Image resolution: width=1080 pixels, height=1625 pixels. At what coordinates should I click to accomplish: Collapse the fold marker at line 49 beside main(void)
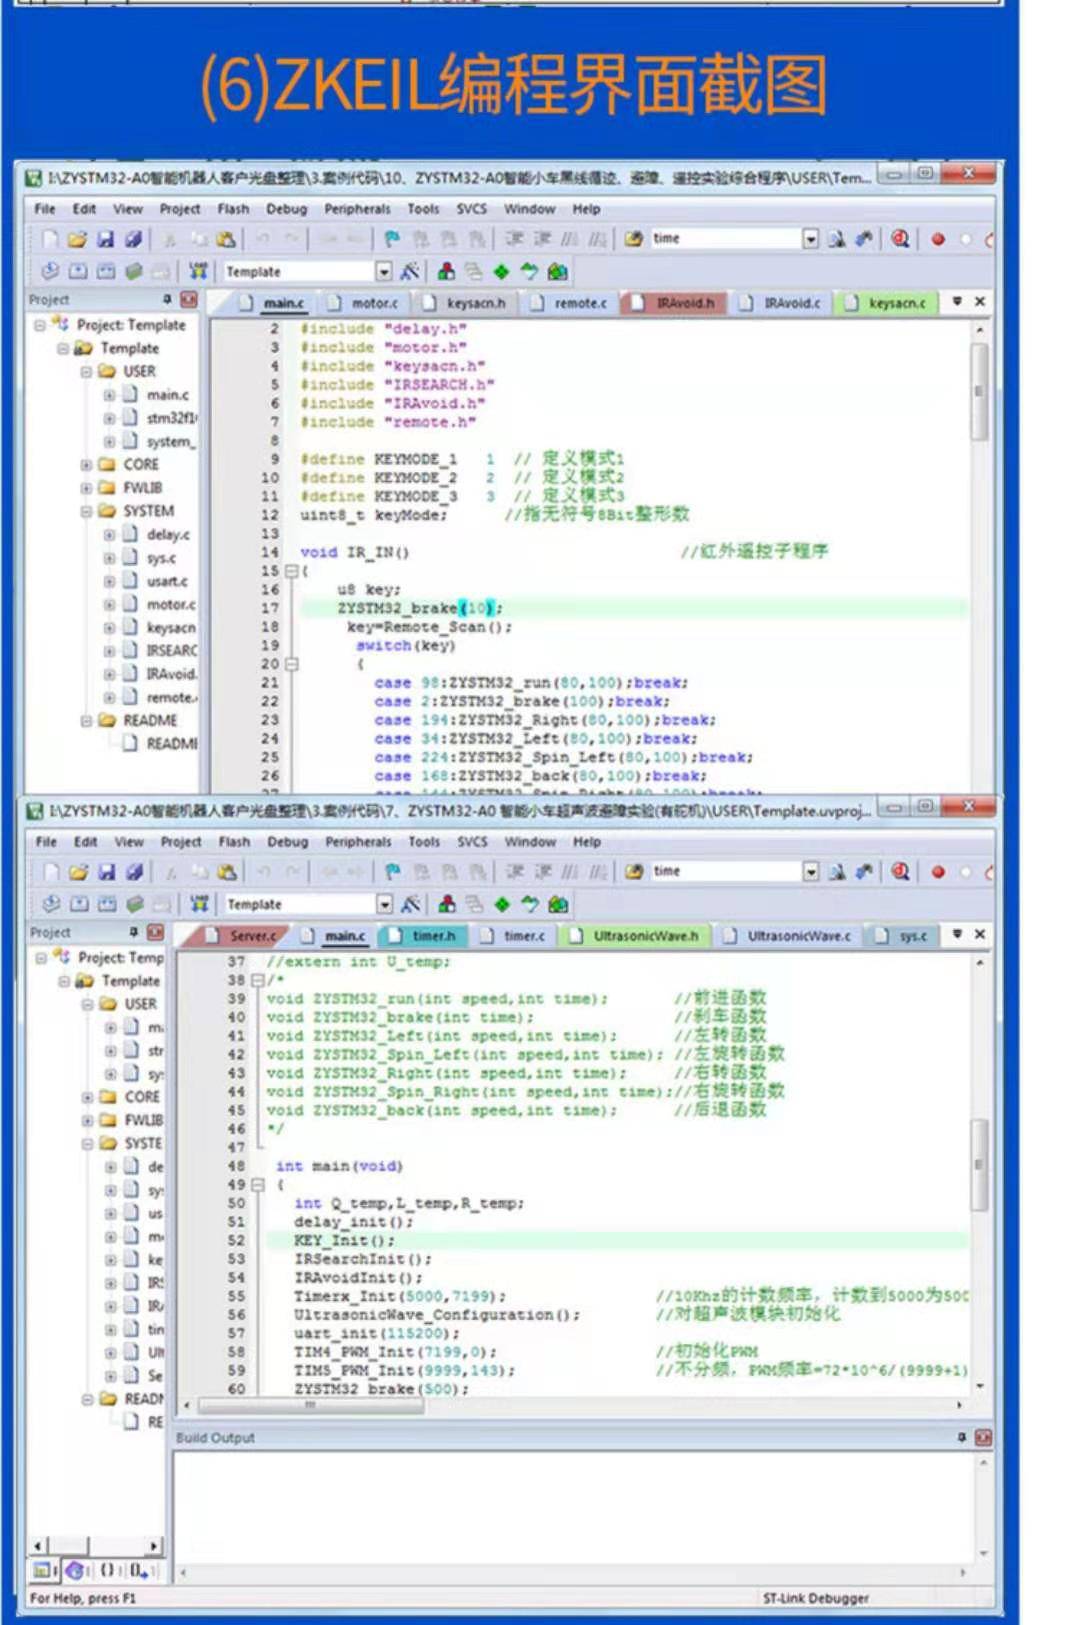pyautogui.click(x=258, y=1184)
